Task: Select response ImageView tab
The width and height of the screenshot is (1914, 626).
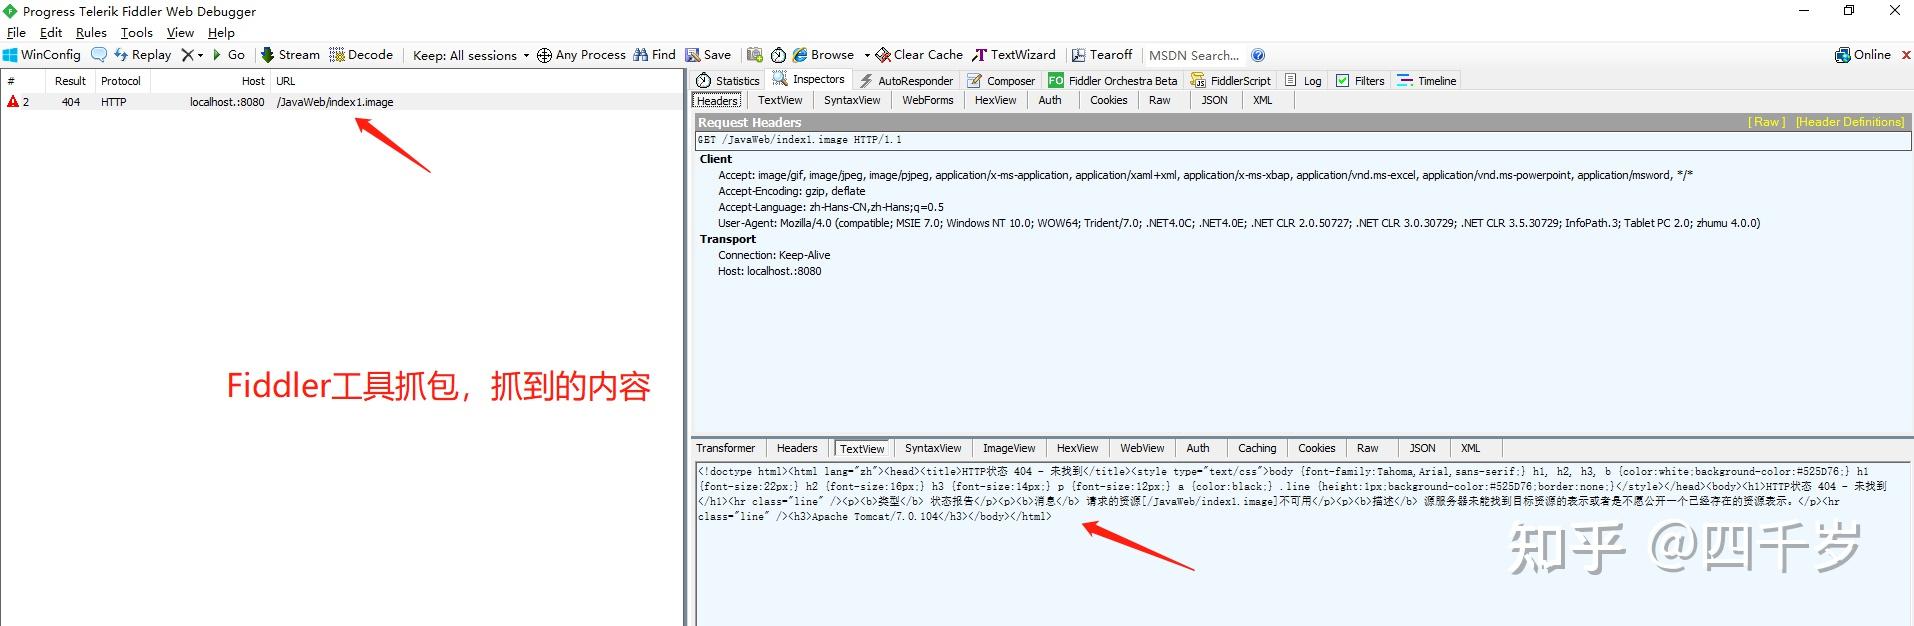Action: tap(1009, 448)
